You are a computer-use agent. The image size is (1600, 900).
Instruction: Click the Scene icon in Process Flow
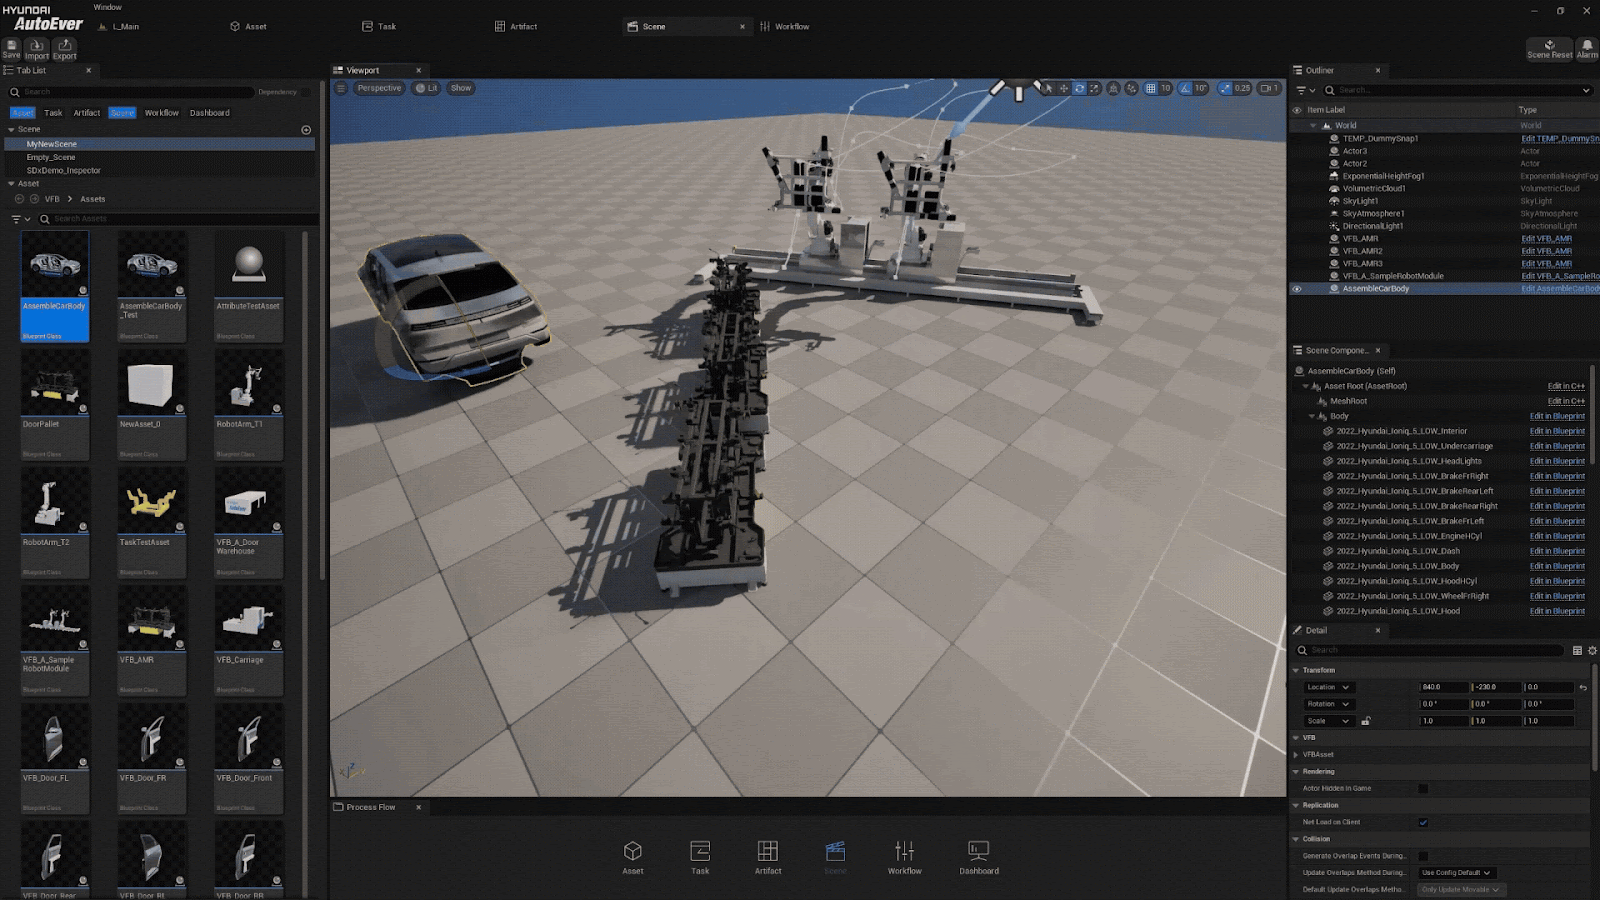click(x=835, y=857)
